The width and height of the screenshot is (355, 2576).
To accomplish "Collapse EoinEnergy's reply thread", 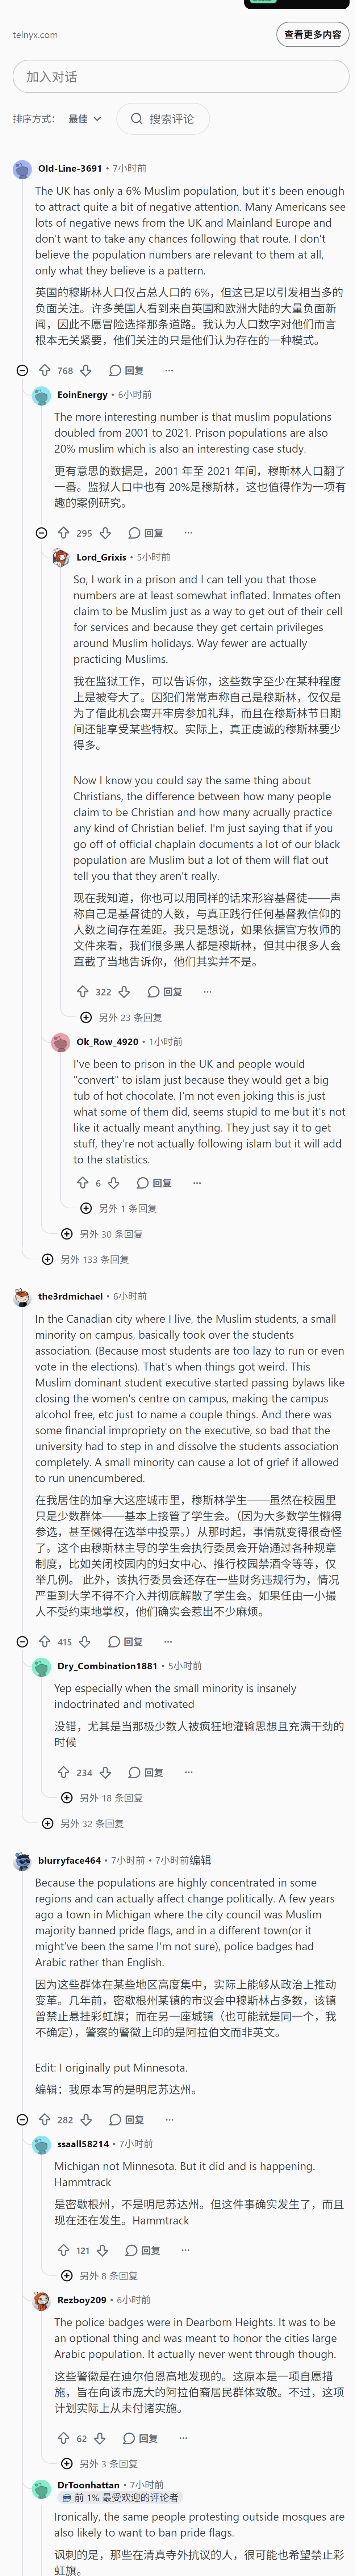I will 41,533.
